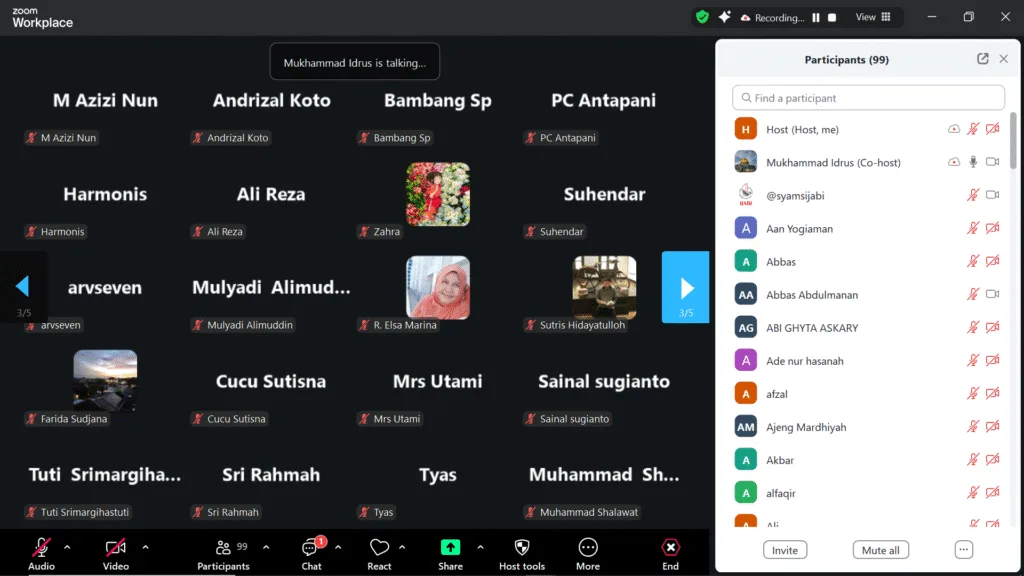Turn on camera using the Video button
1024x576 pixels.
click(x=116, y=548)
